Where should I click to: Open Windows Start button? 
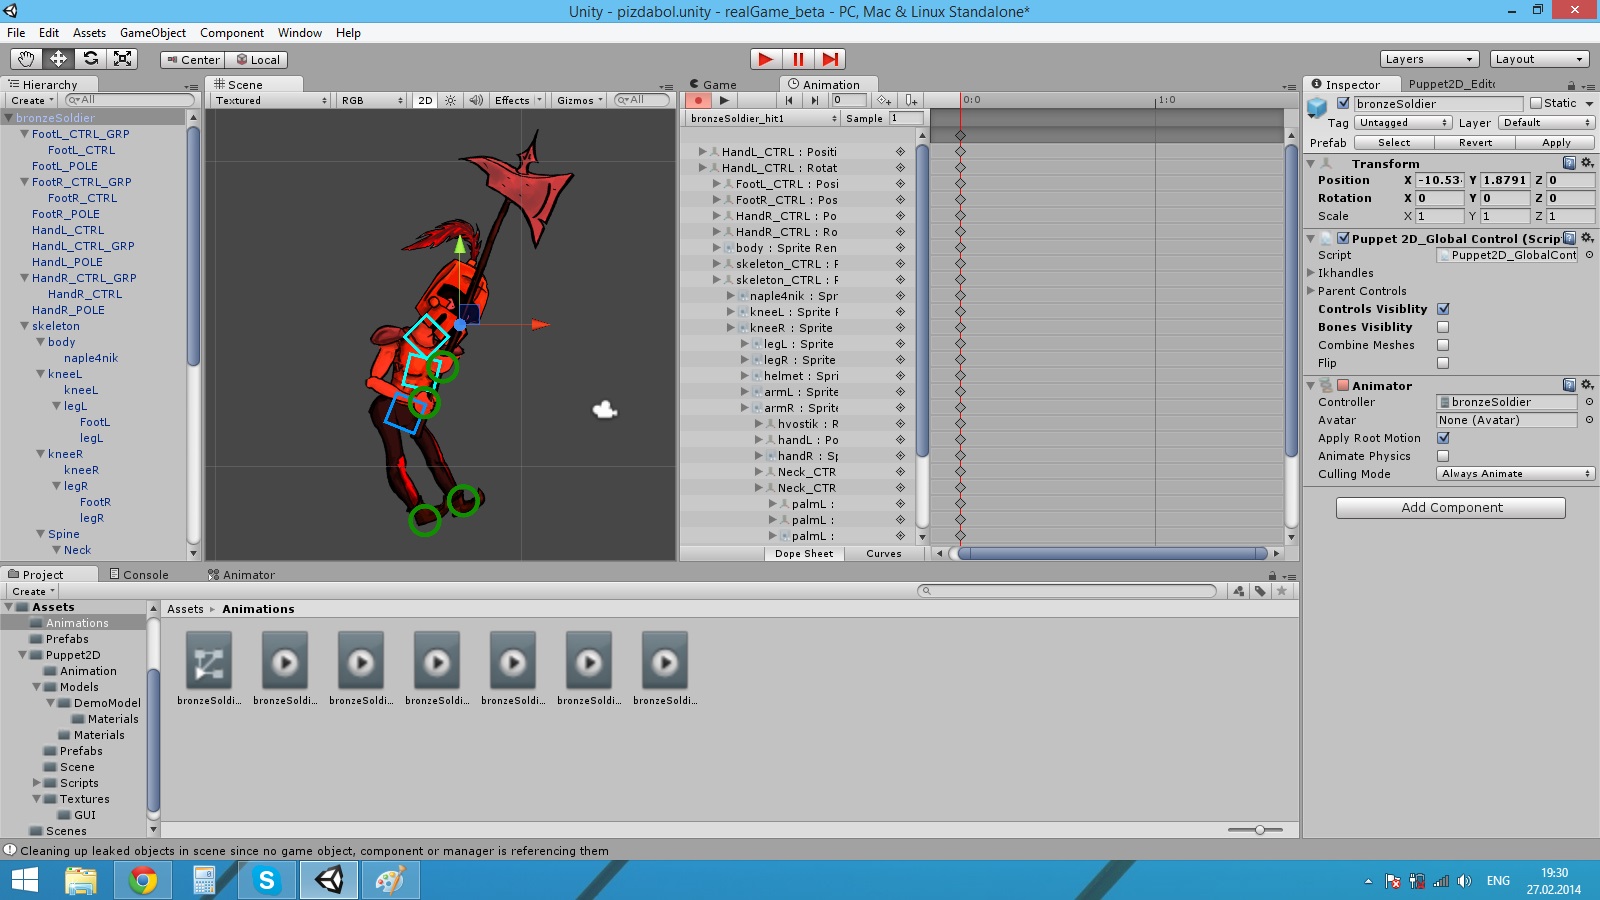pos(24,880)
